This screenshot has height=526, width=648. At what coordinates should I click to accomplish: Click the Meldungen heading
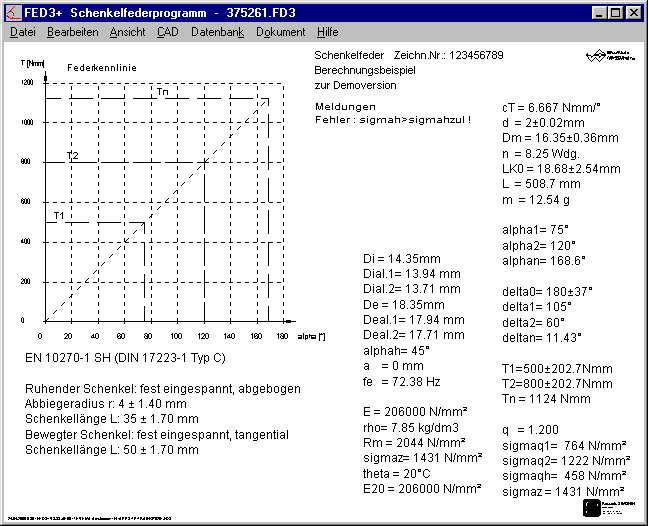(345, 107)
